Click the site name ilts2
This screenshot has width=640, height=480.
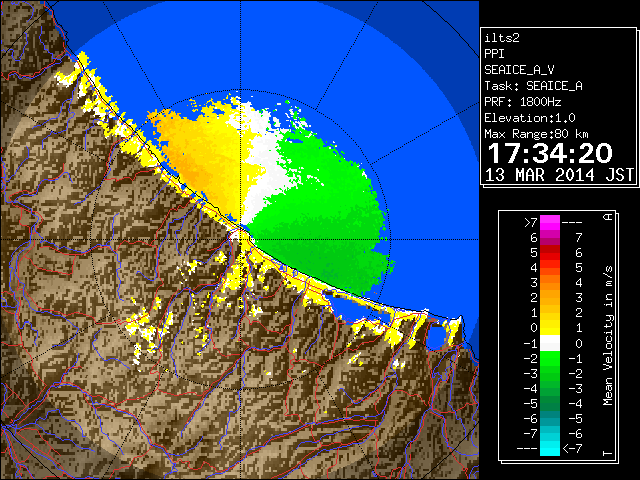coord(502,38)
